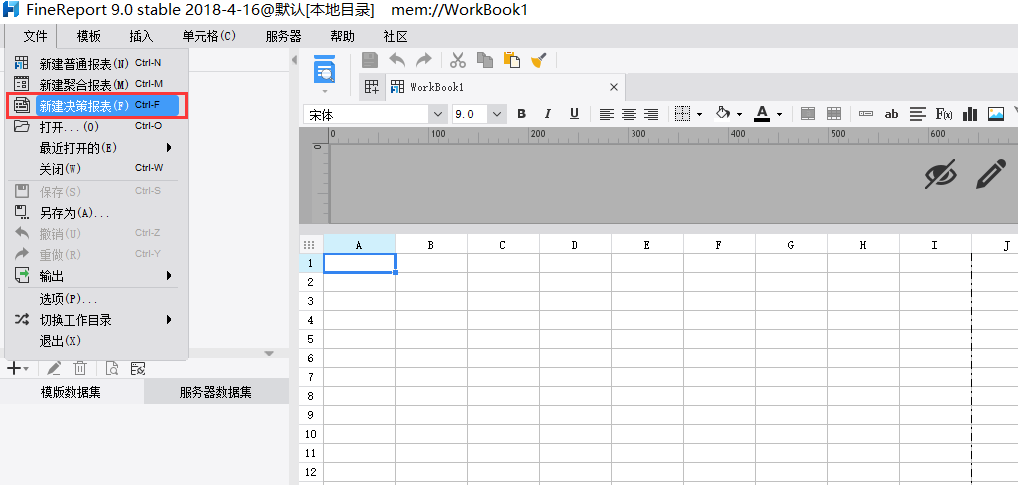Click the 'ab' plain text insert icon
Screen dimensions: 1018x485
(891, 115)
